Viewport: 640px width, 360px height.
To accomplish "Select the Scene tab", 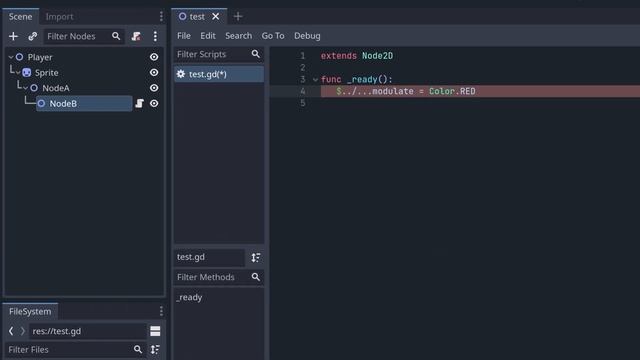I will tap(20, 17).
